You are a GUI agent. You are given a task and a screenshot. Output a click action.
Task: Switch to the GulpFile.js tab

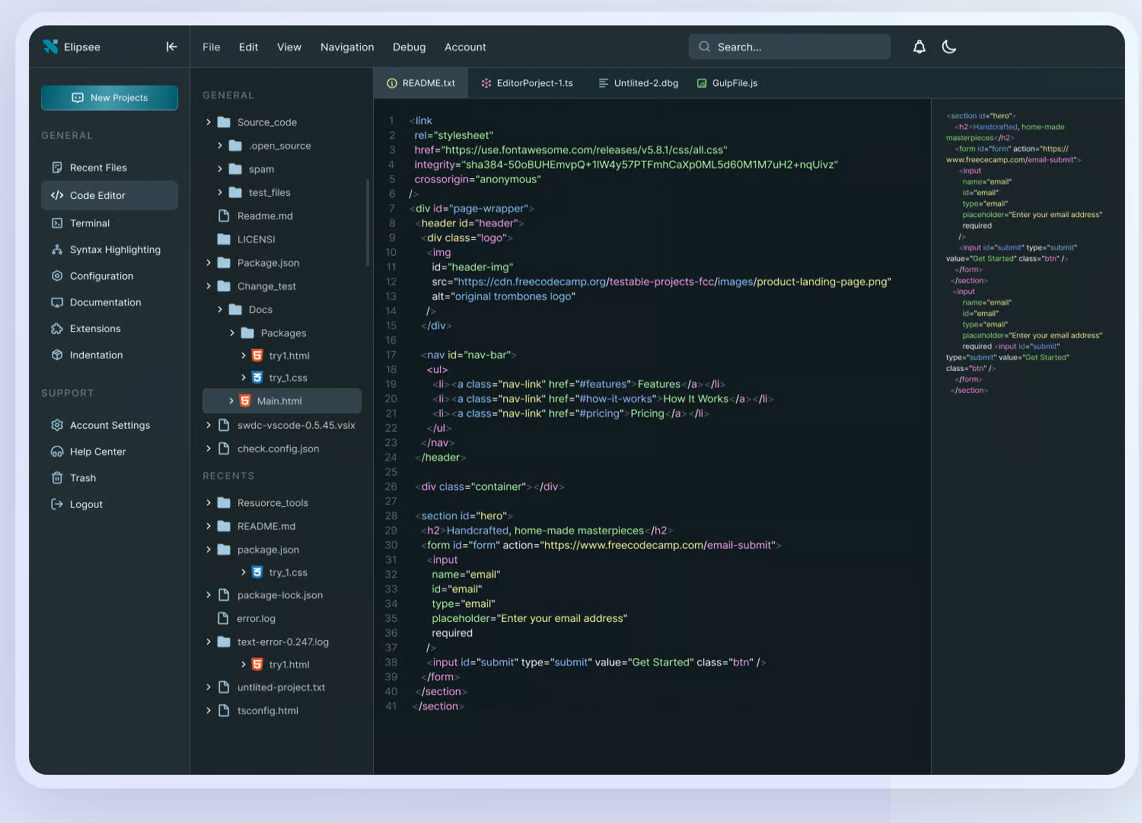(x=727, y=83)
